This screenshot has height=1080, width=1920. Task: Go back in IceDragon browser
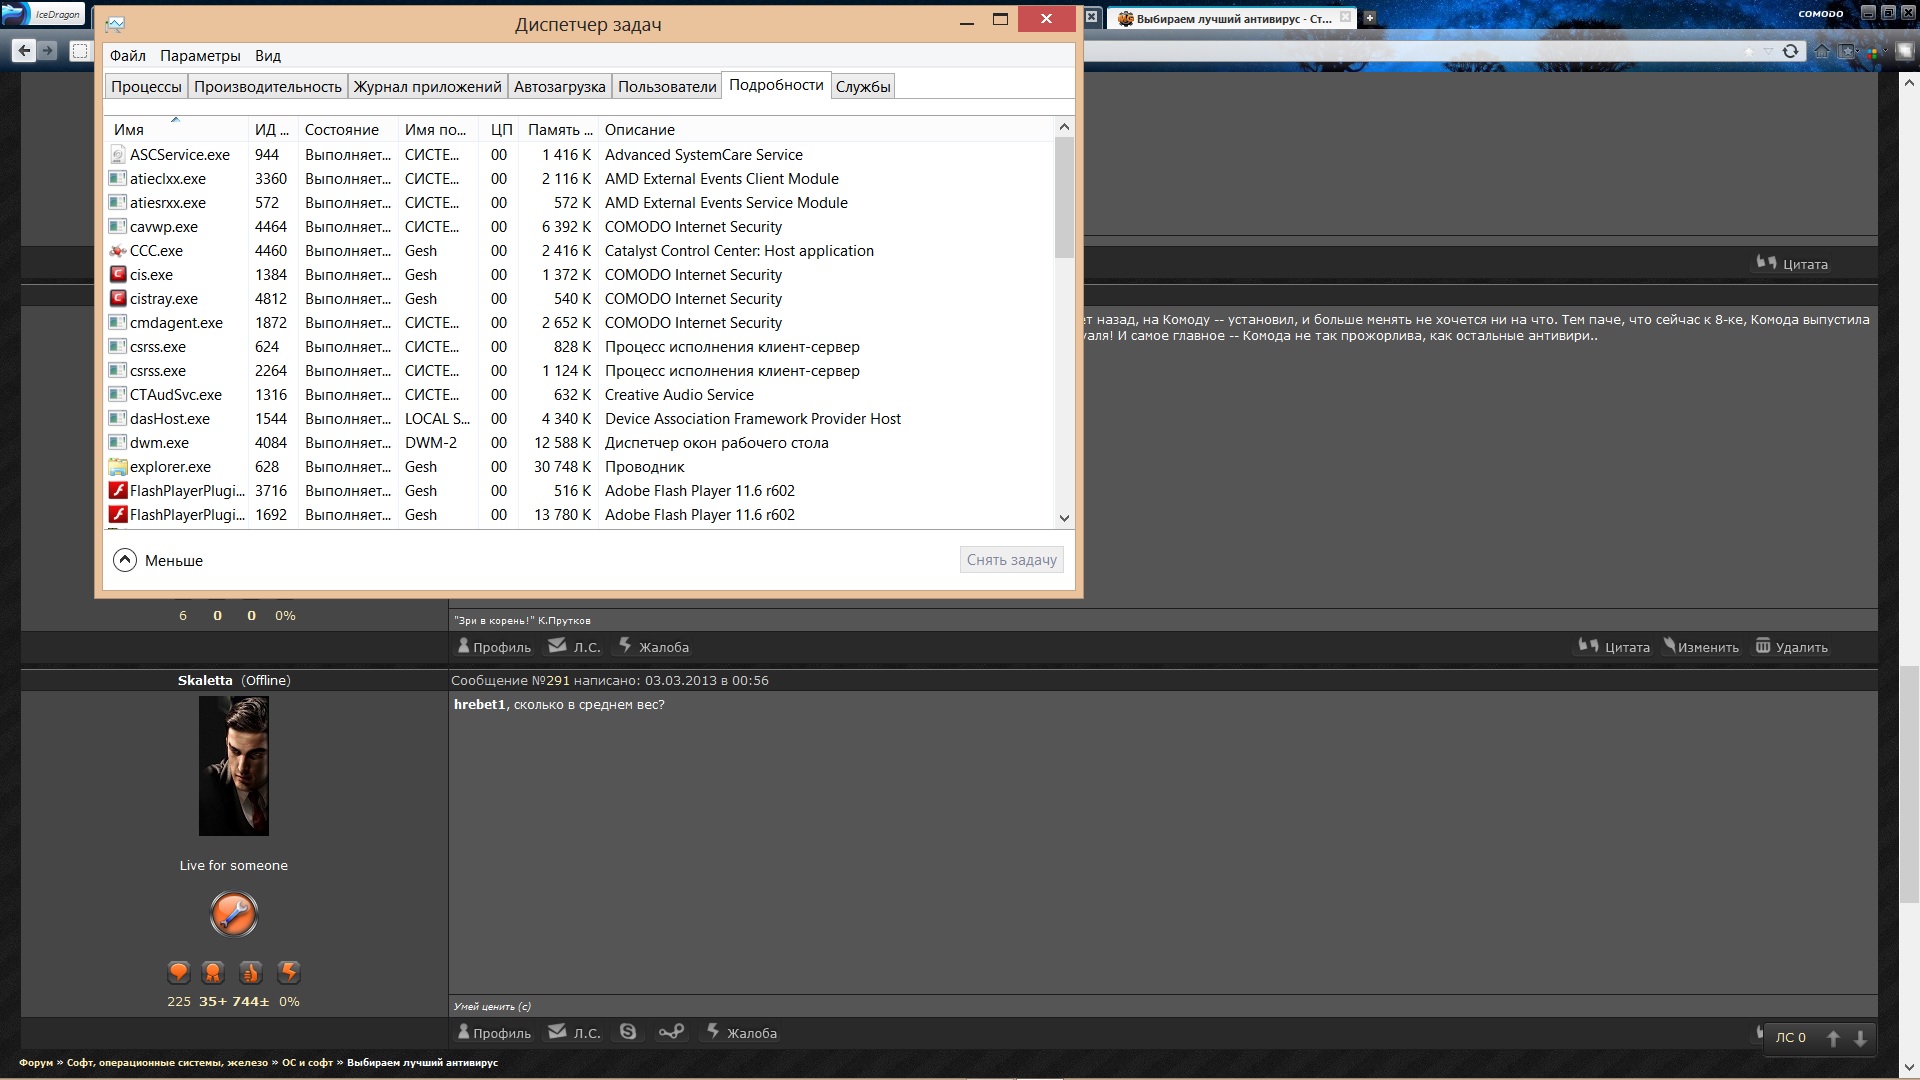click(24, 50)
